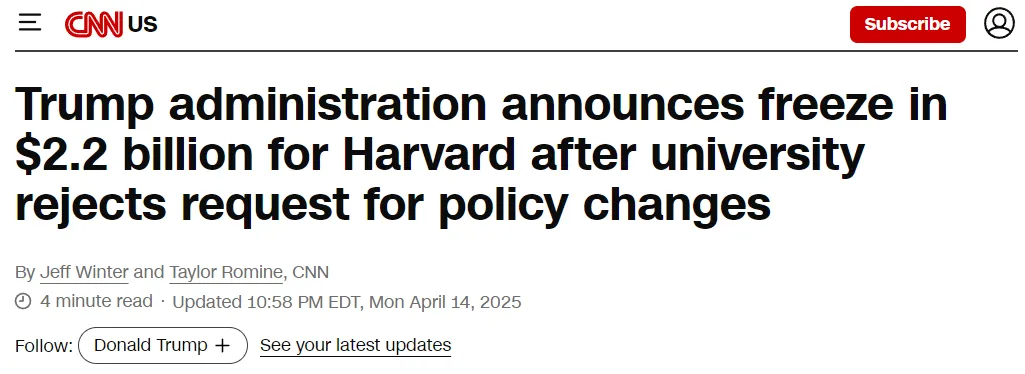Click the CNN logo
Screen dimensions: 1025x374
94,25
